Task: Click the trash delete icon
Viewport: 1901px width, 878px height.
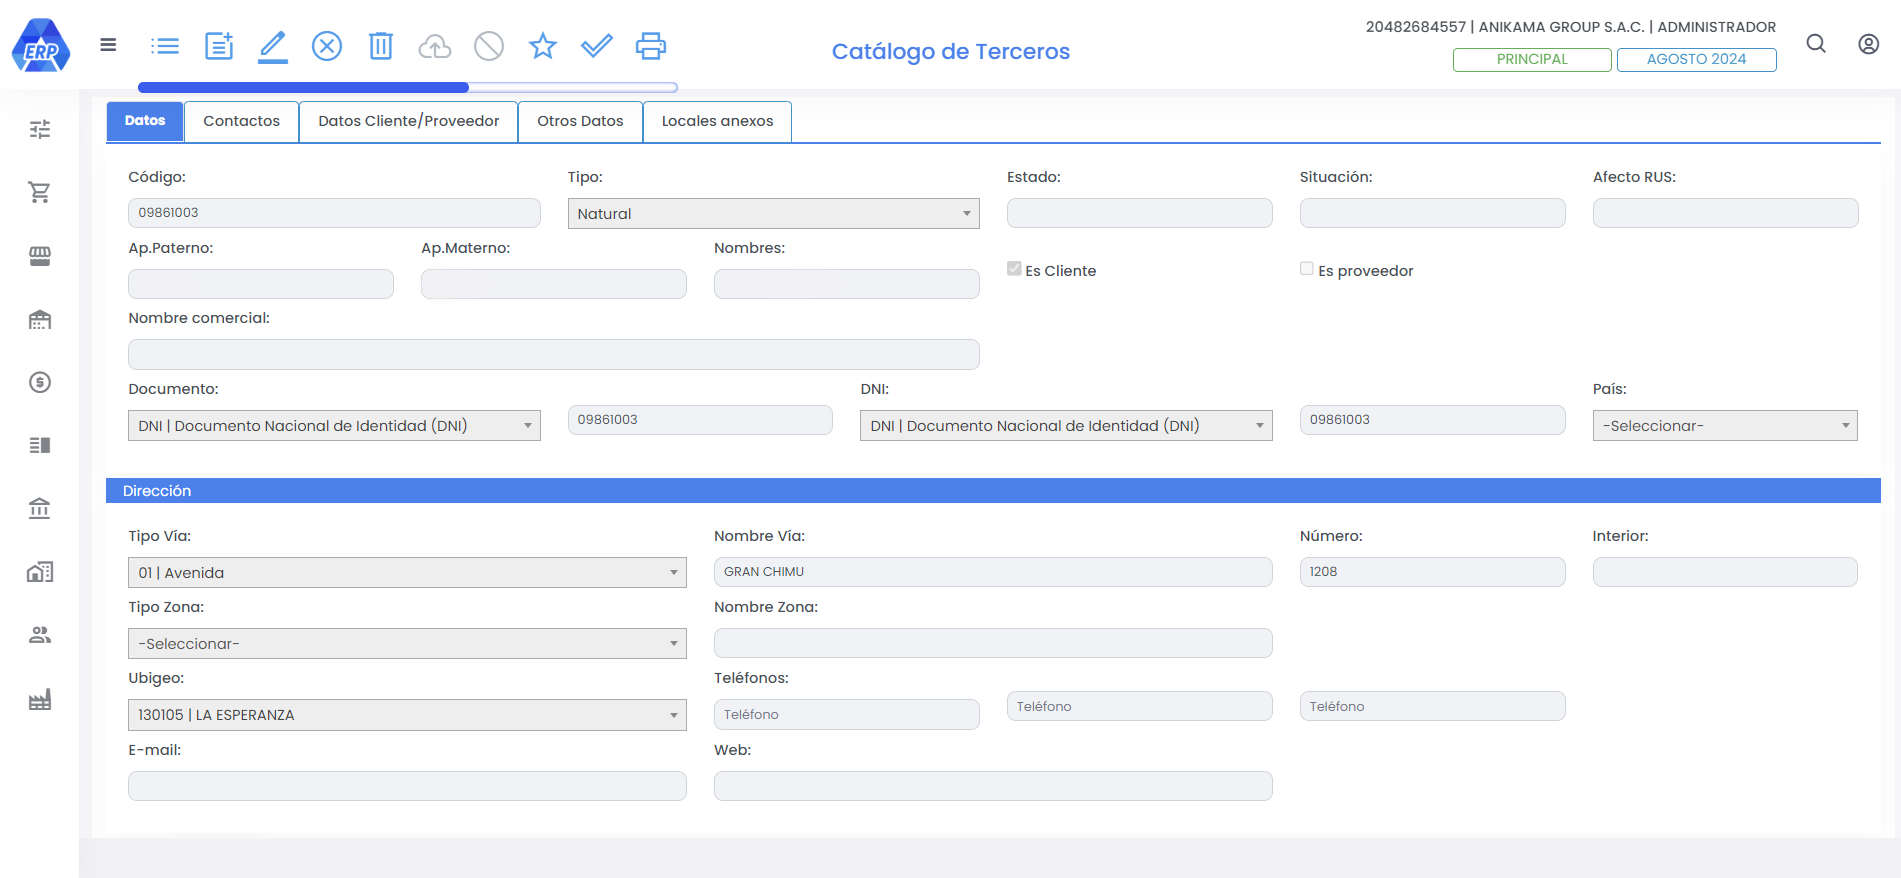Action: [381, 46]
